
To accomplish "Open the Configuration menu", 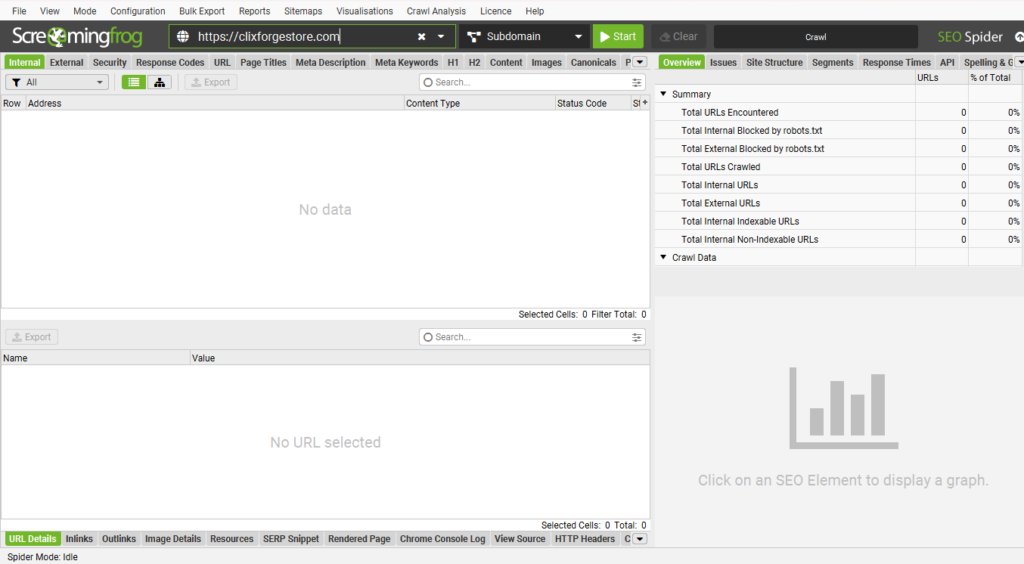I will (138, 11).
